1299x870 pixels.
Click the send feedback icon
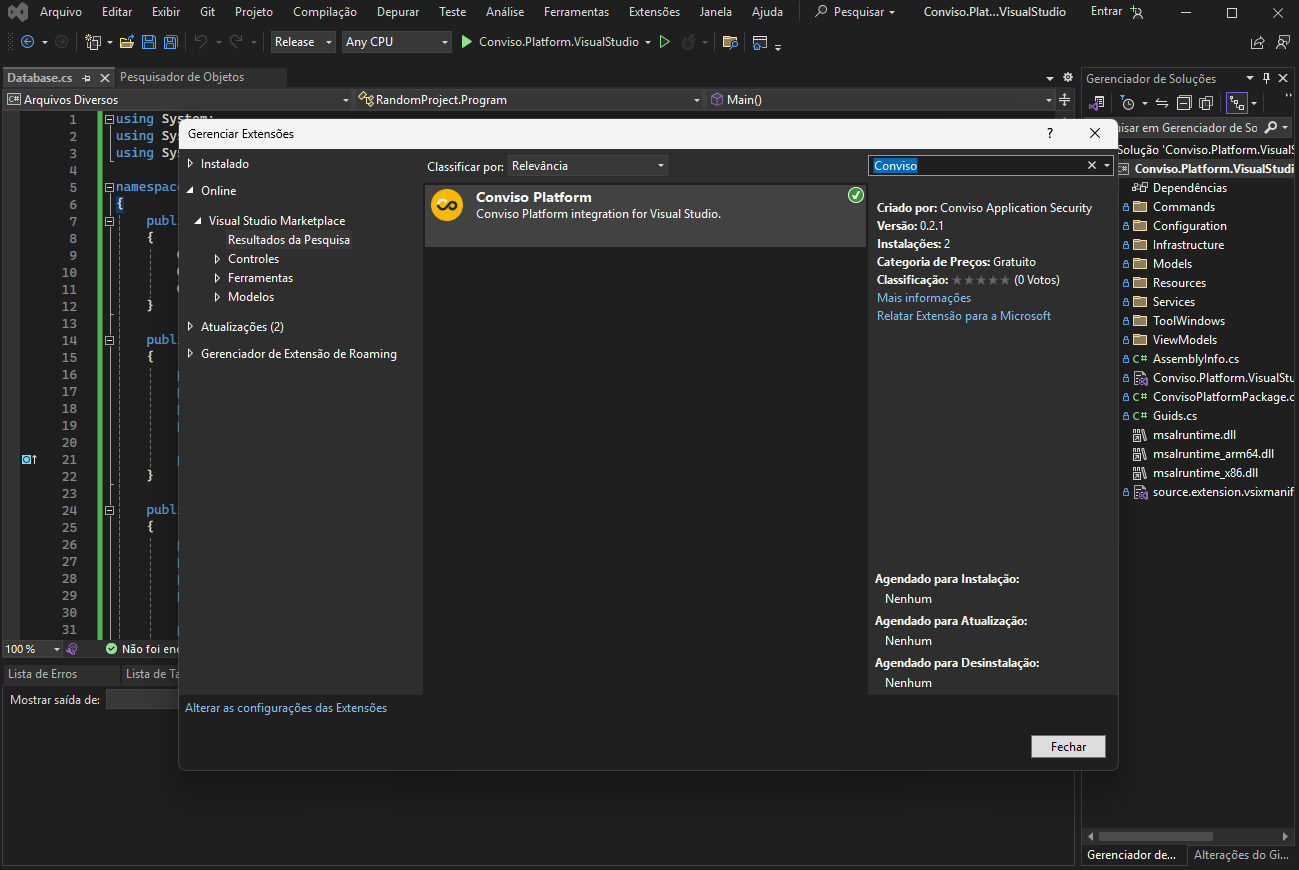1283,42
